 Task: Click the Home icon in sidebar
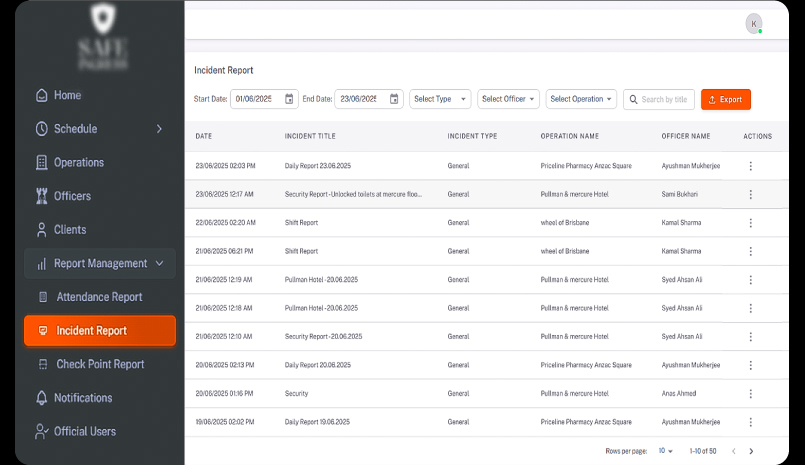pyautogui.click(x=41, y=96)
